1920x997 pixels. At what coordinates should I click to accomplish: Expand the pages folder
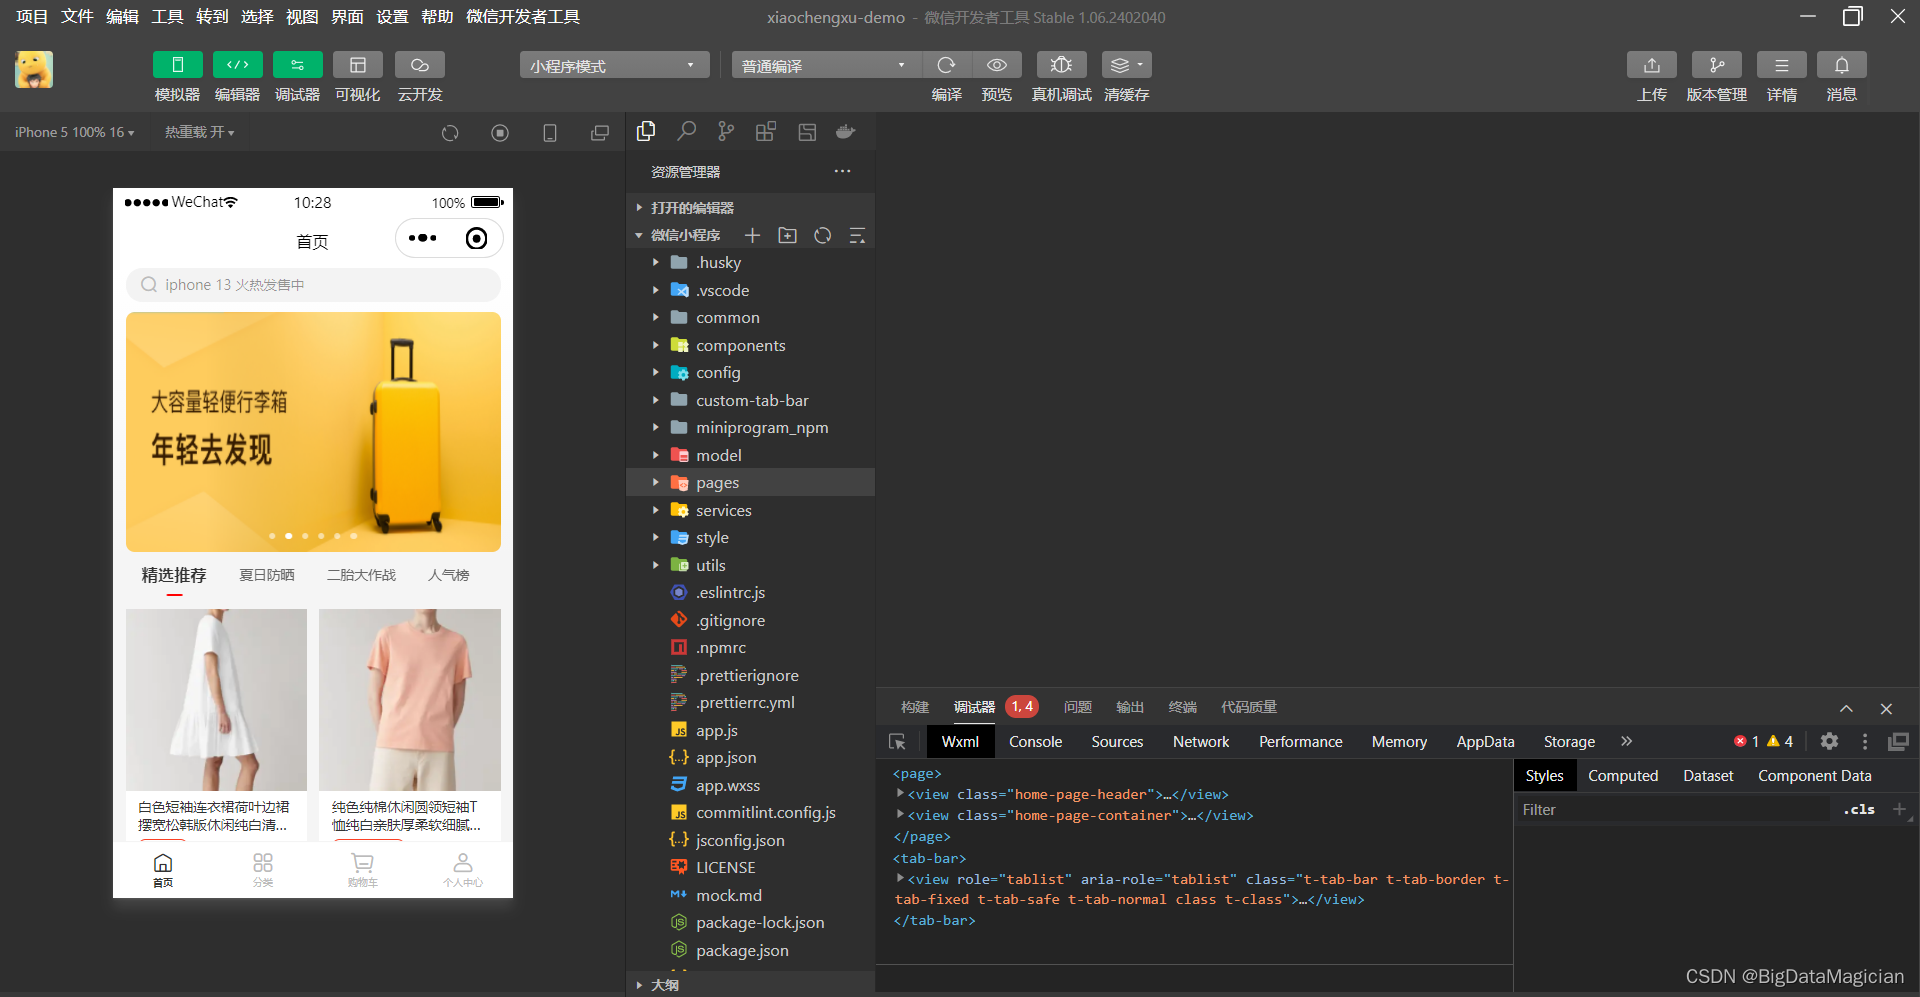(x=750, y=482)
